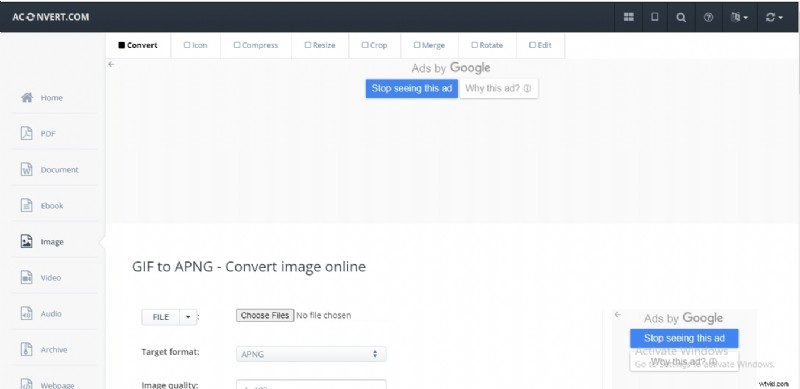Open the Video section label
Screen dimensions: 800x389
pos(51,278)
